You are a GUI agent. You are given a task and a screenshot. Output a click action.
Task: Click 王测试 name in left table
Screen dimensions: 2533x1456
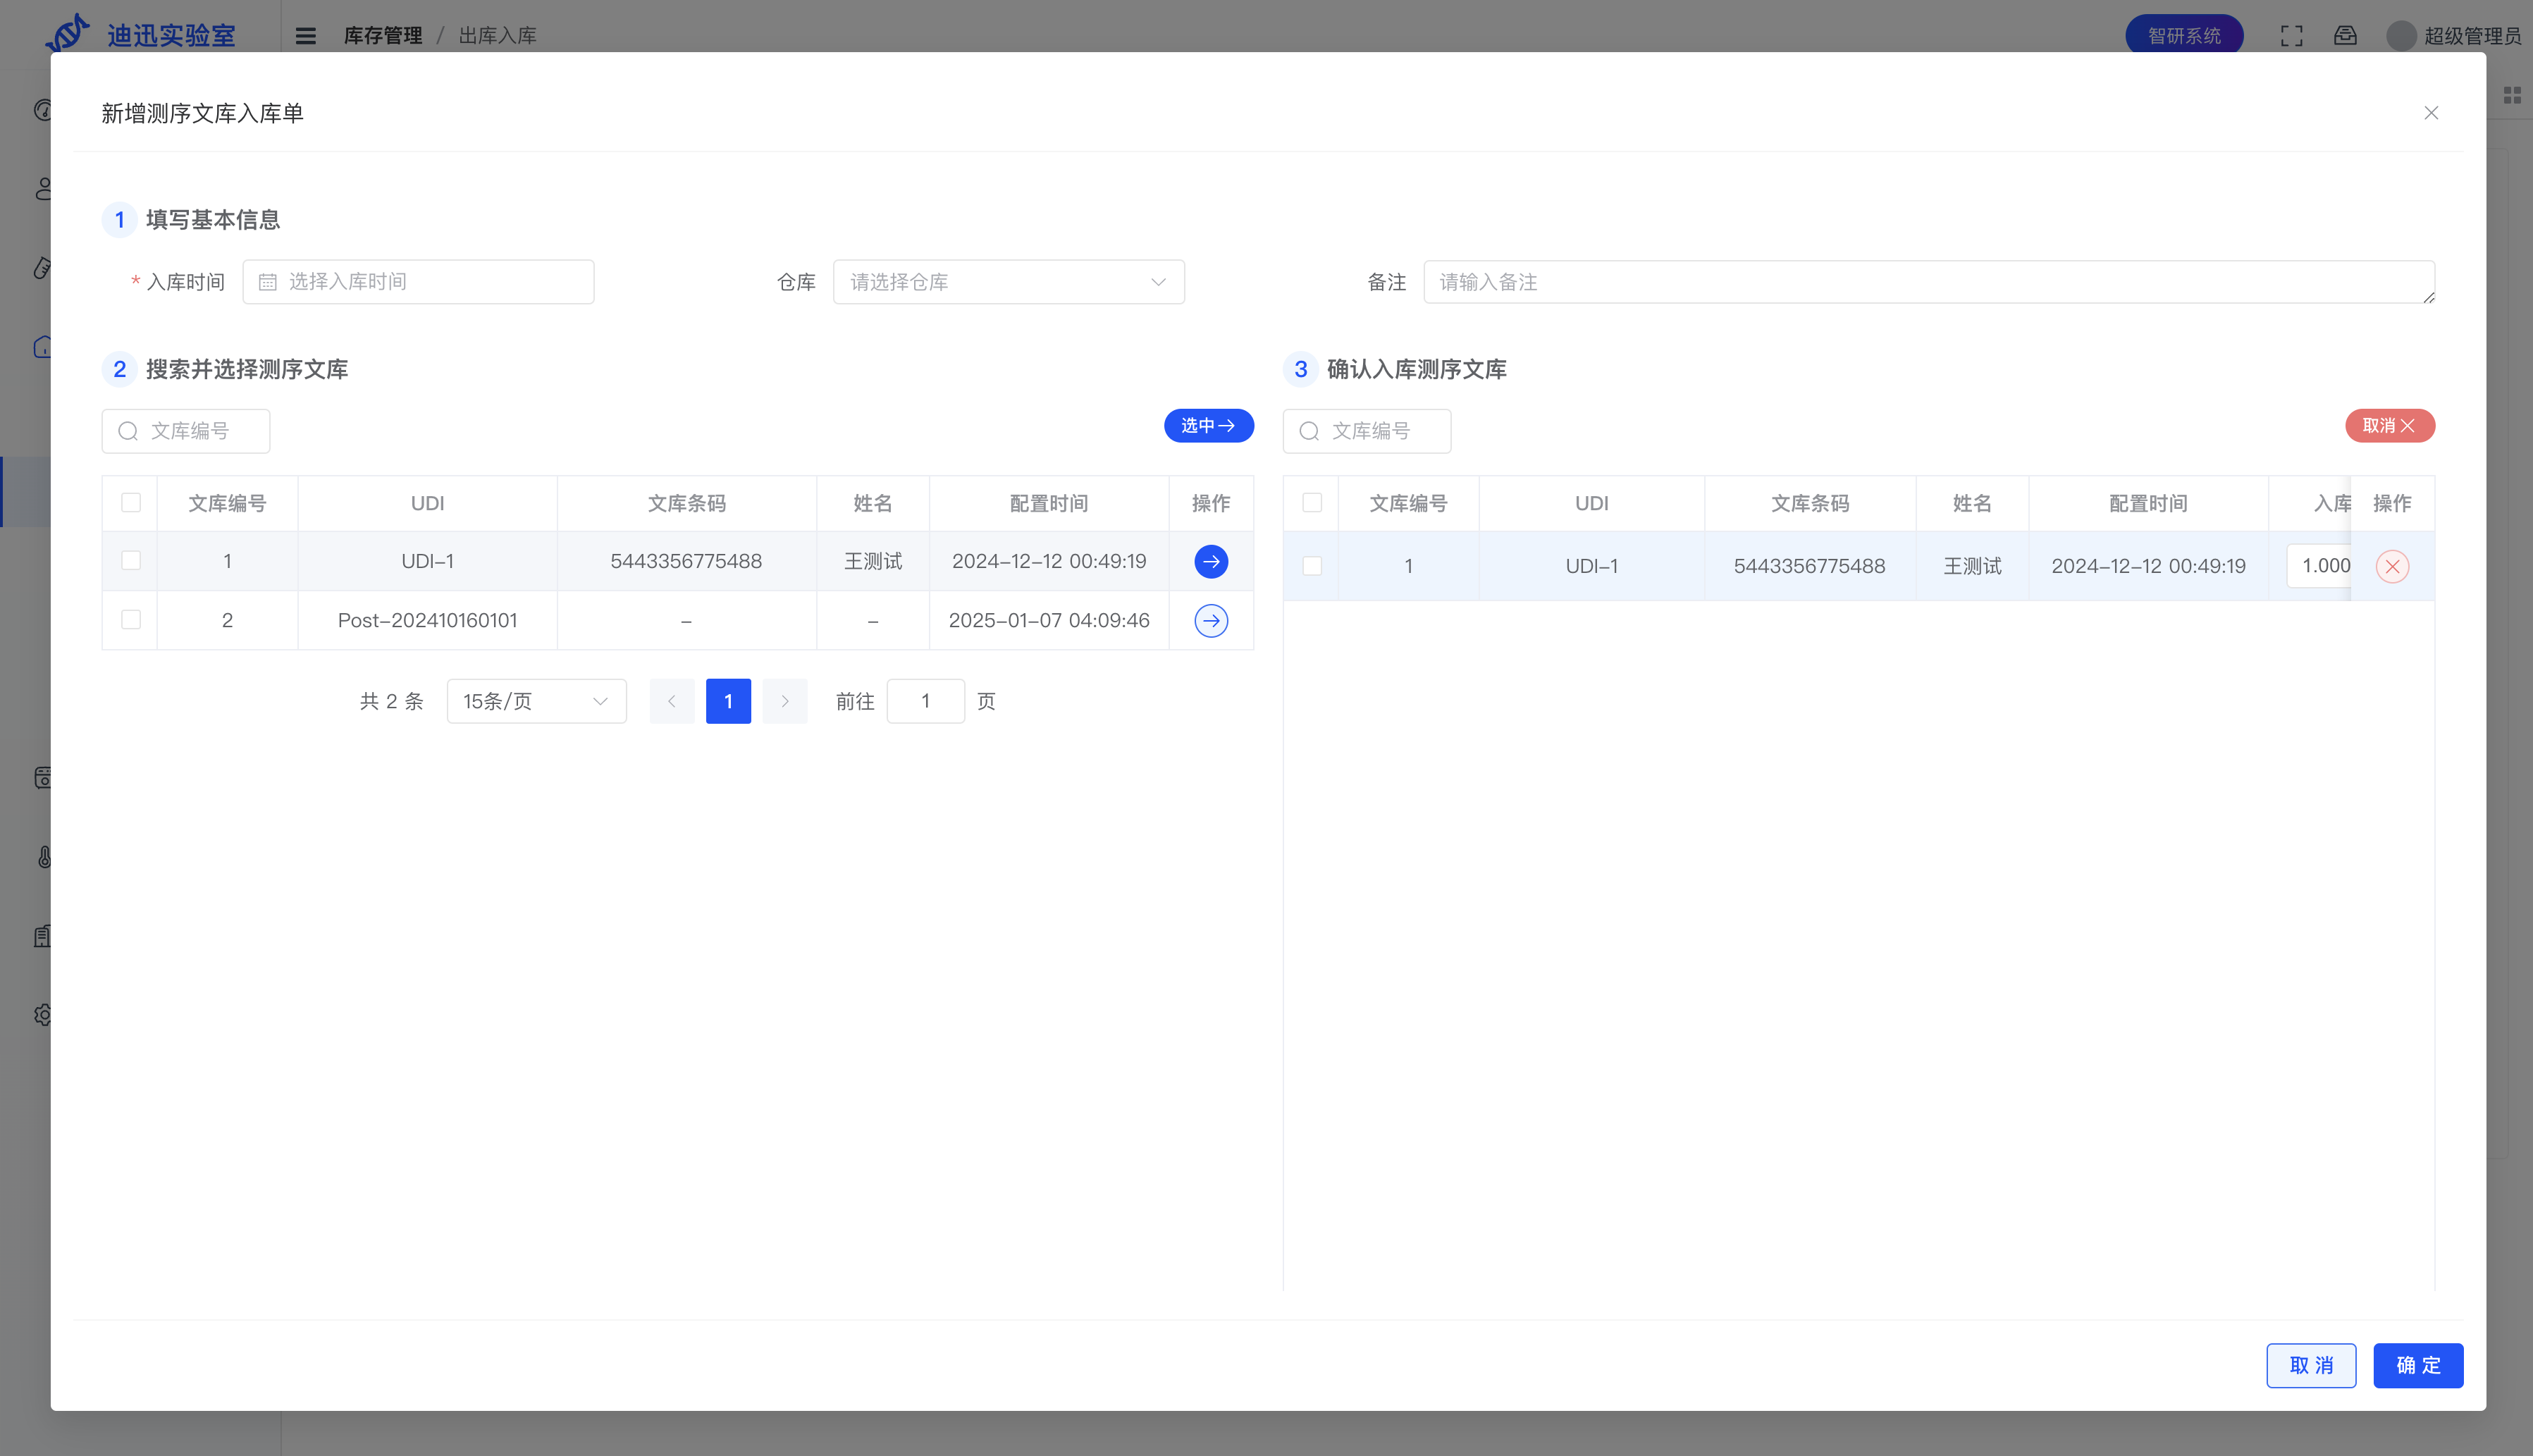[x=872, y=561]
